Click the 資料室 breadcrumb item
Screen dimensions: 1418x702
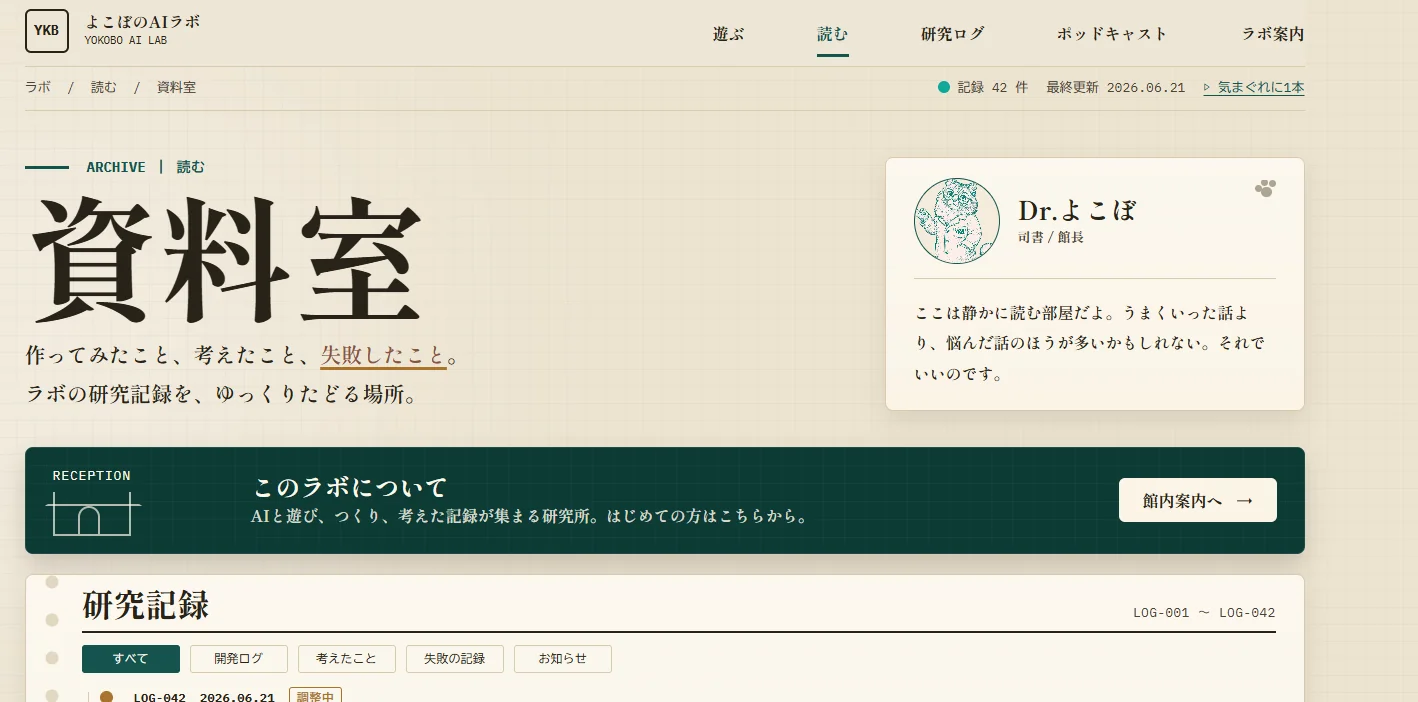(176, 88)
